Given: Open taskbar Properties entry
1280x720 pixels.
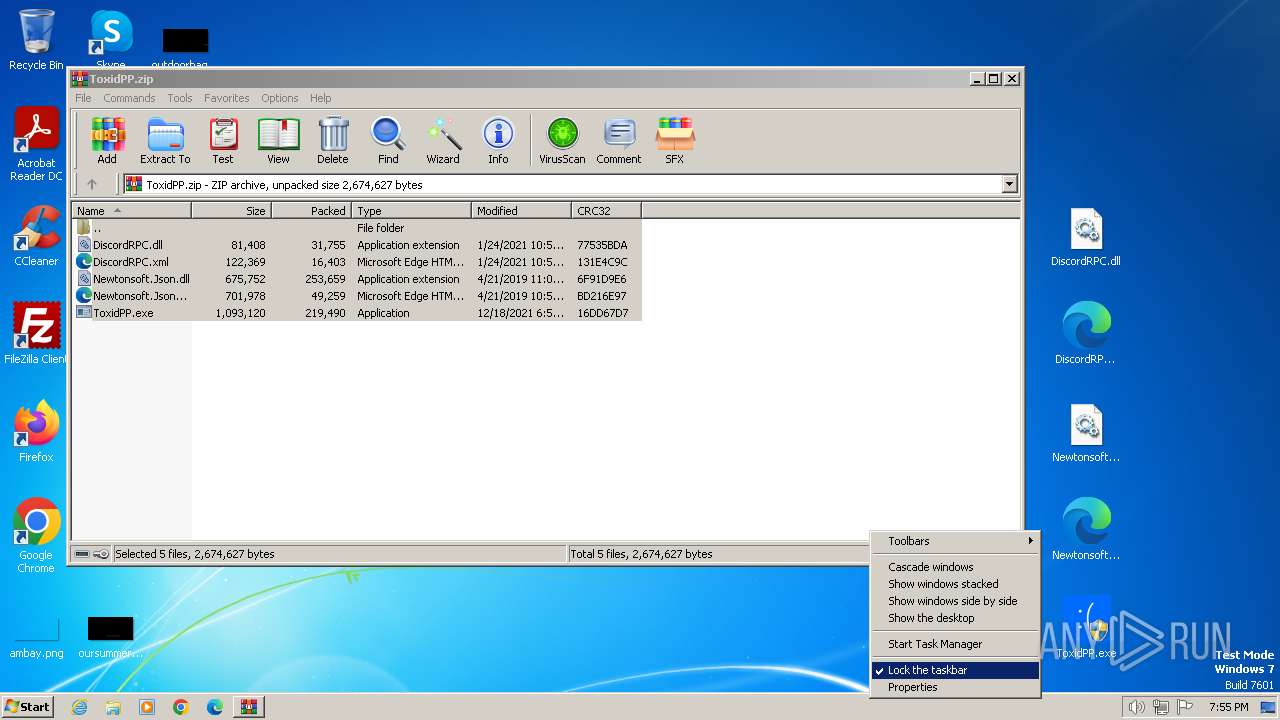Looking at the screenshot, I should [x=955, y=687].
